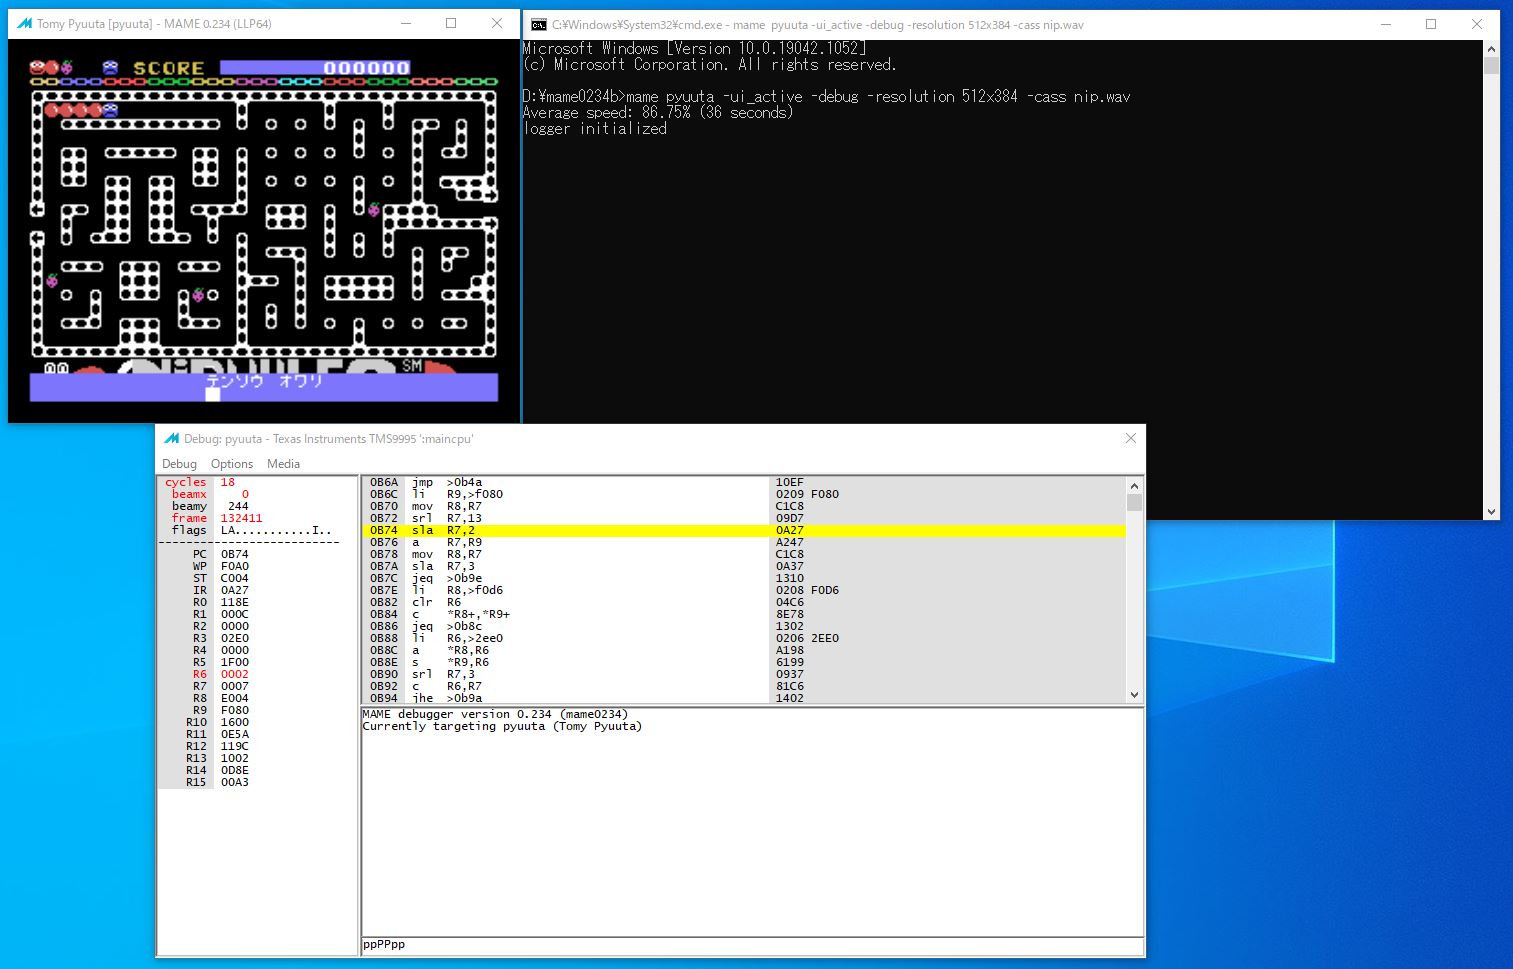The height and width of the screenshot is (969, 1513).
Task: Close the MAME debugger window
Action: tap(1130, 439)
